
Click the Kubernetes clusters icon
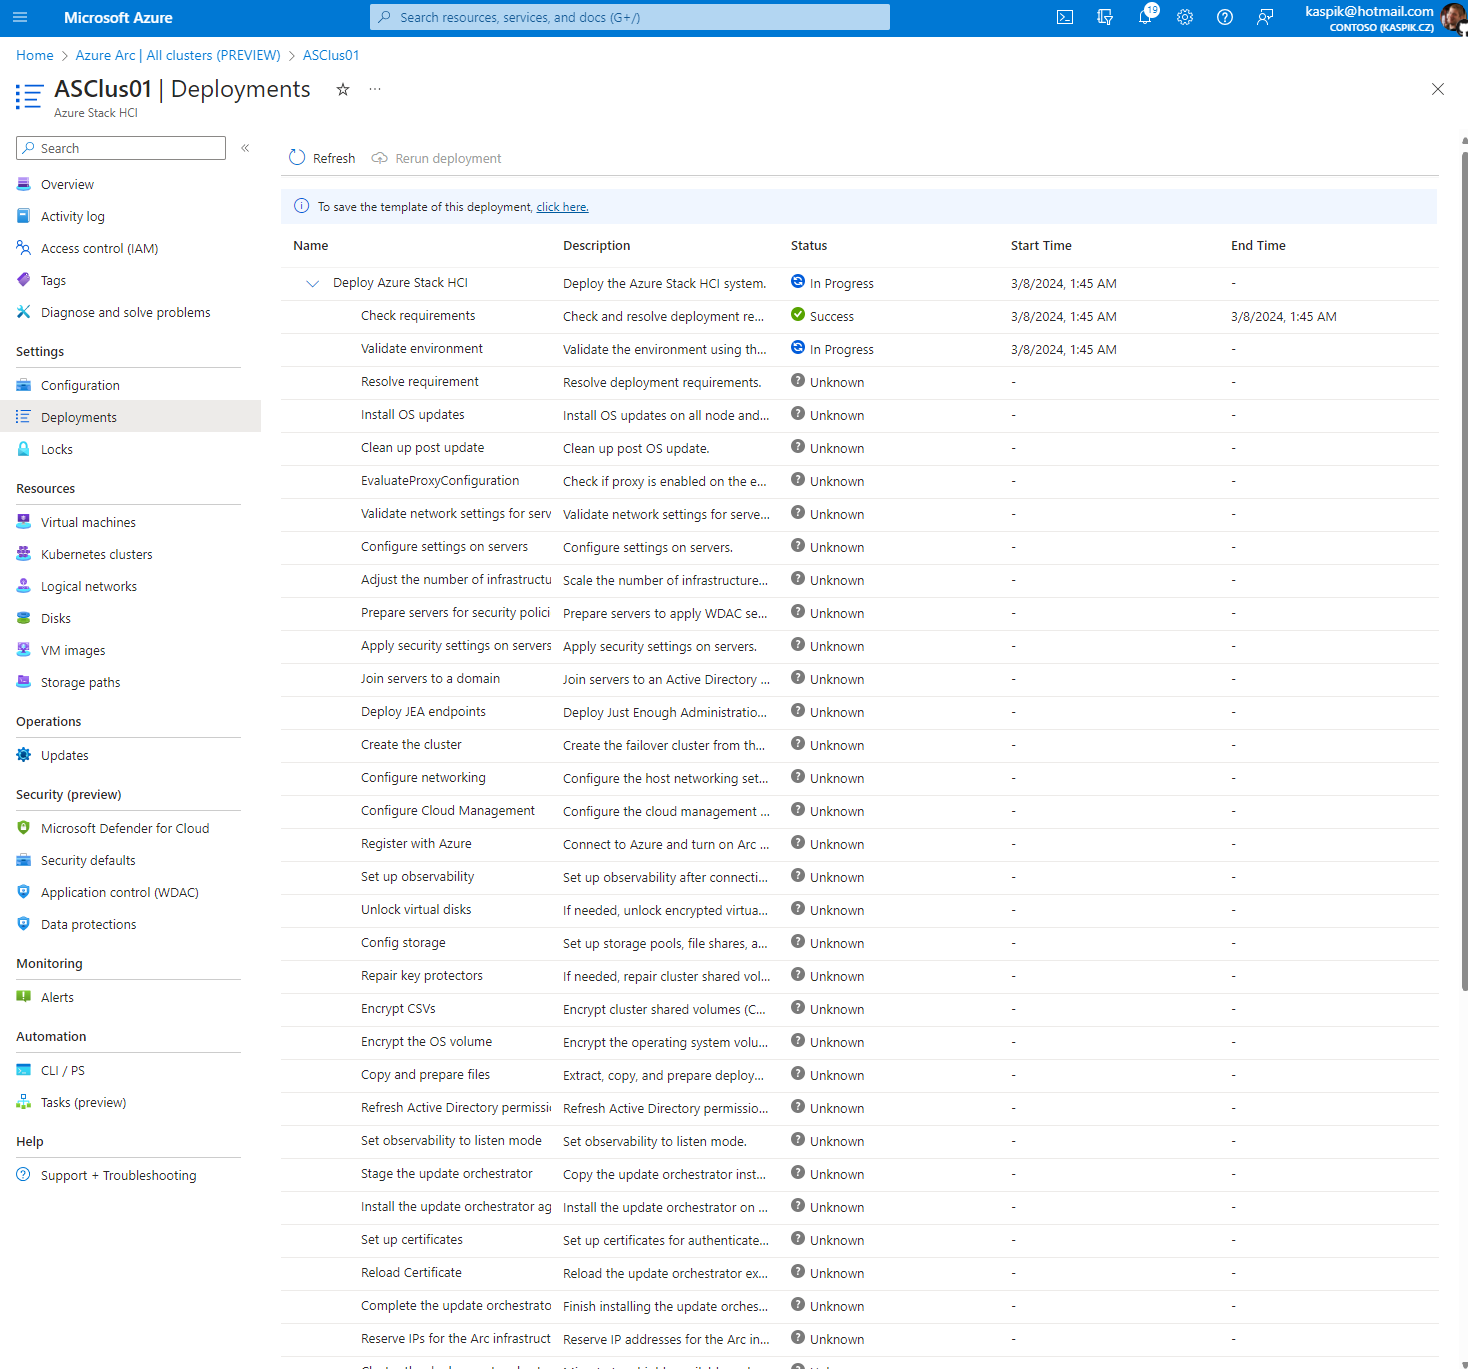(24, 554)
